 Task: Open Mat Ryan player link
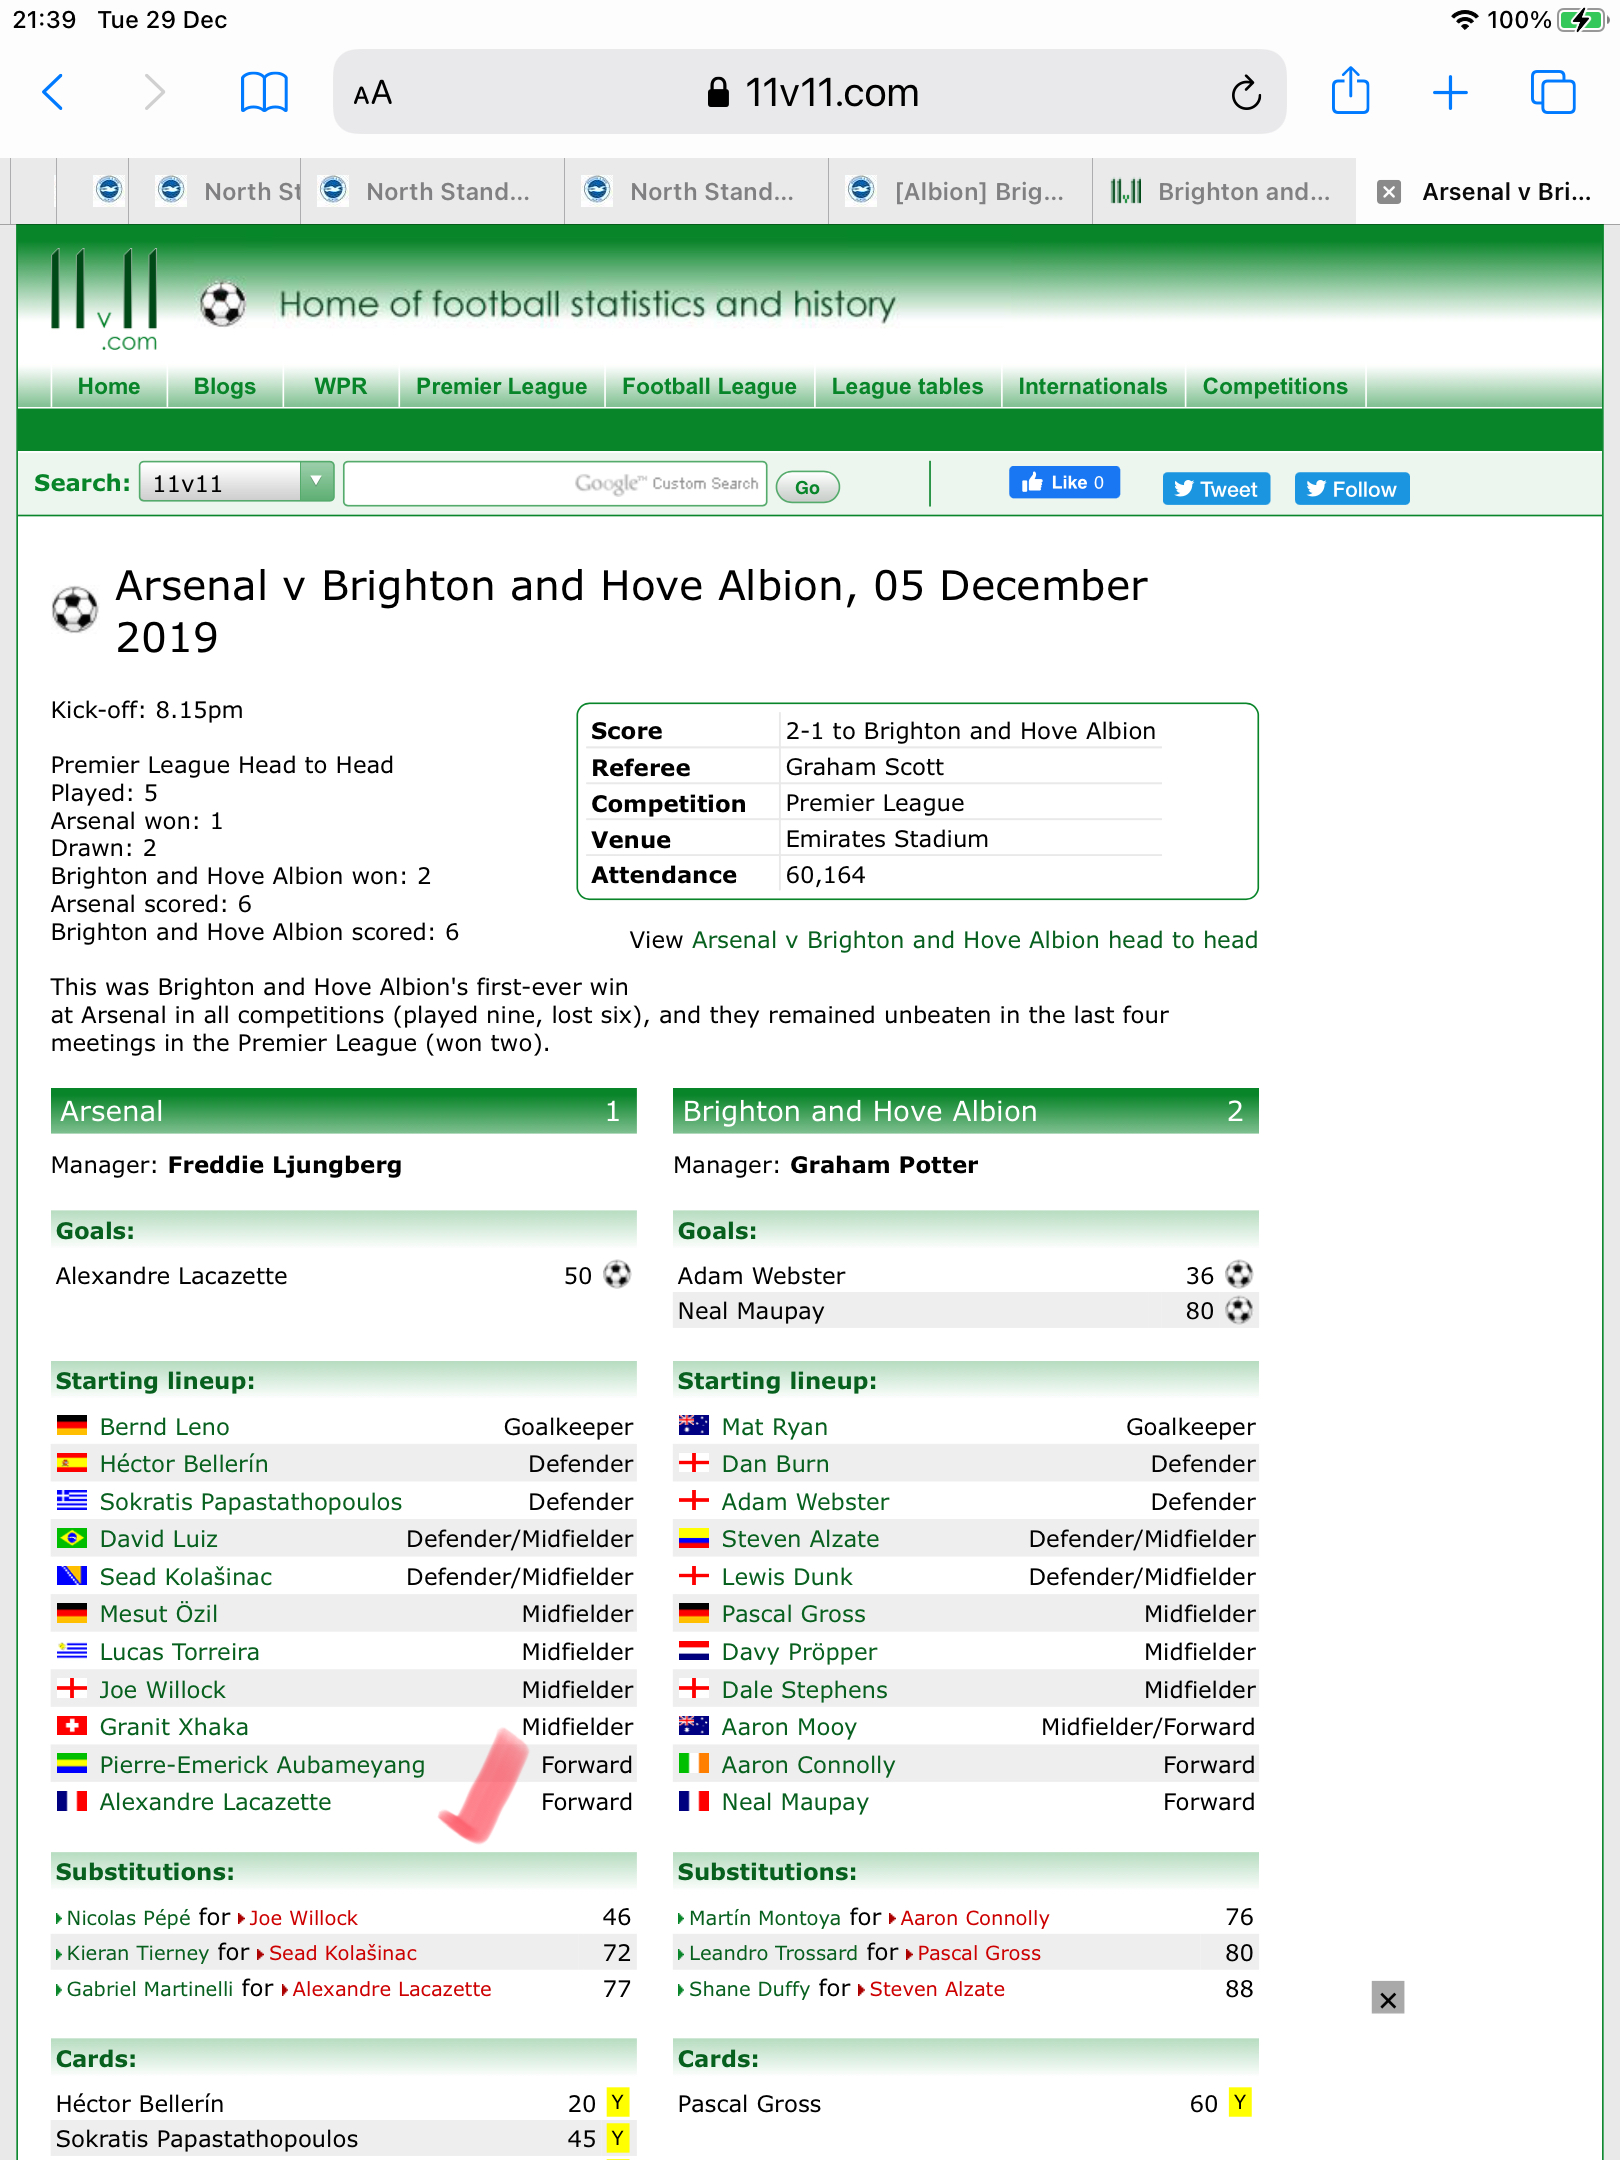coord(775,1427)
